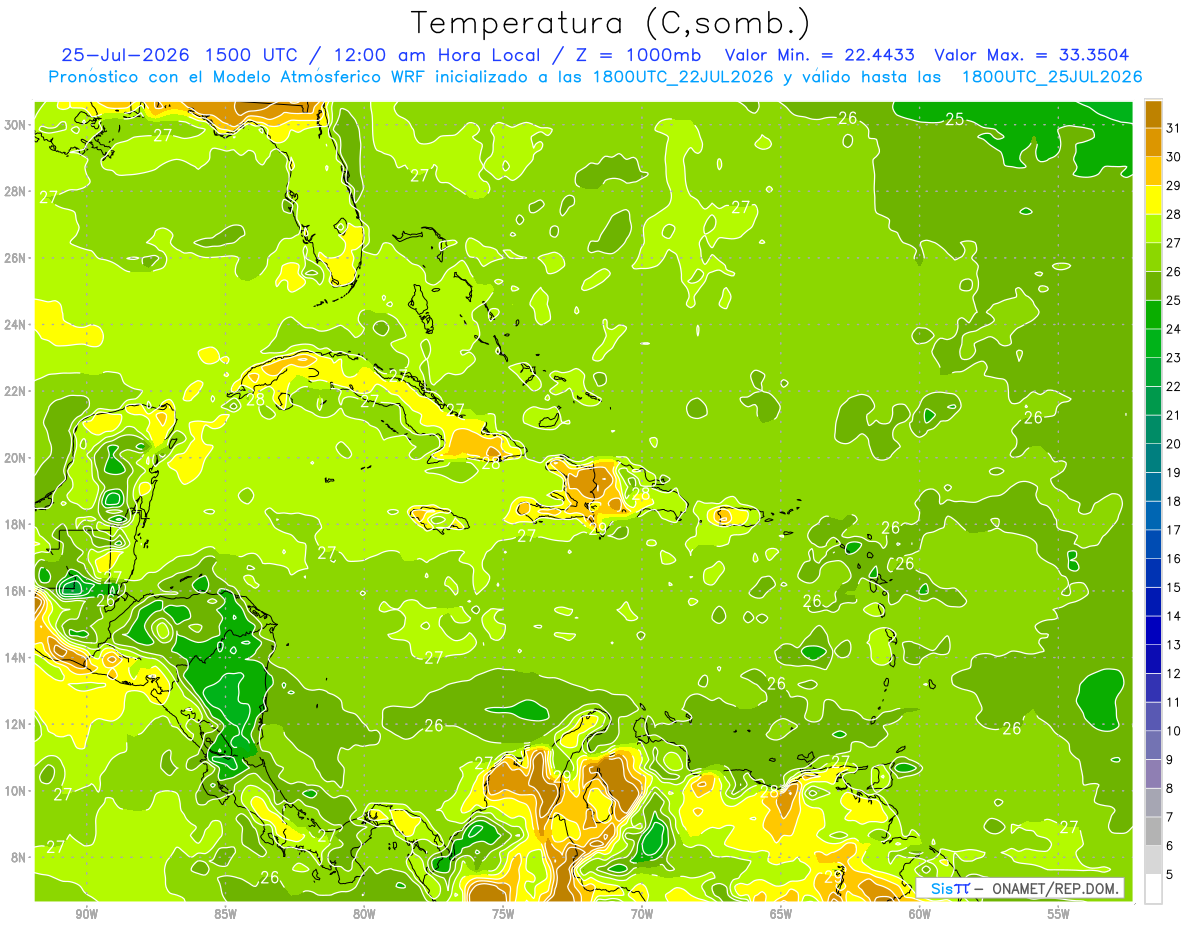The width and height of the screenshot is (1200, 927).
Task: Click the '31' label on the color legend
Action: tap(1174, 127)
